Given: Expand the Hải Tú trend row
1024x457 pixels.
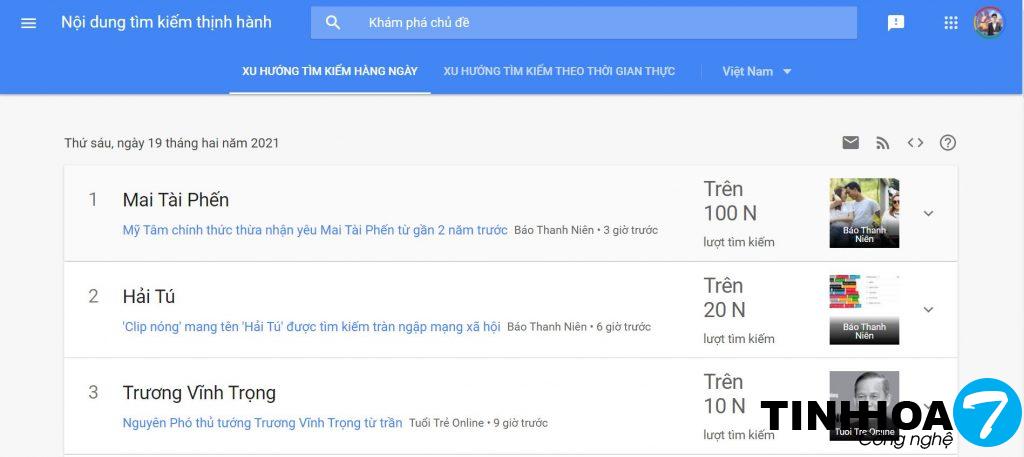Looking at the screenshot, I should coord(928,309).
